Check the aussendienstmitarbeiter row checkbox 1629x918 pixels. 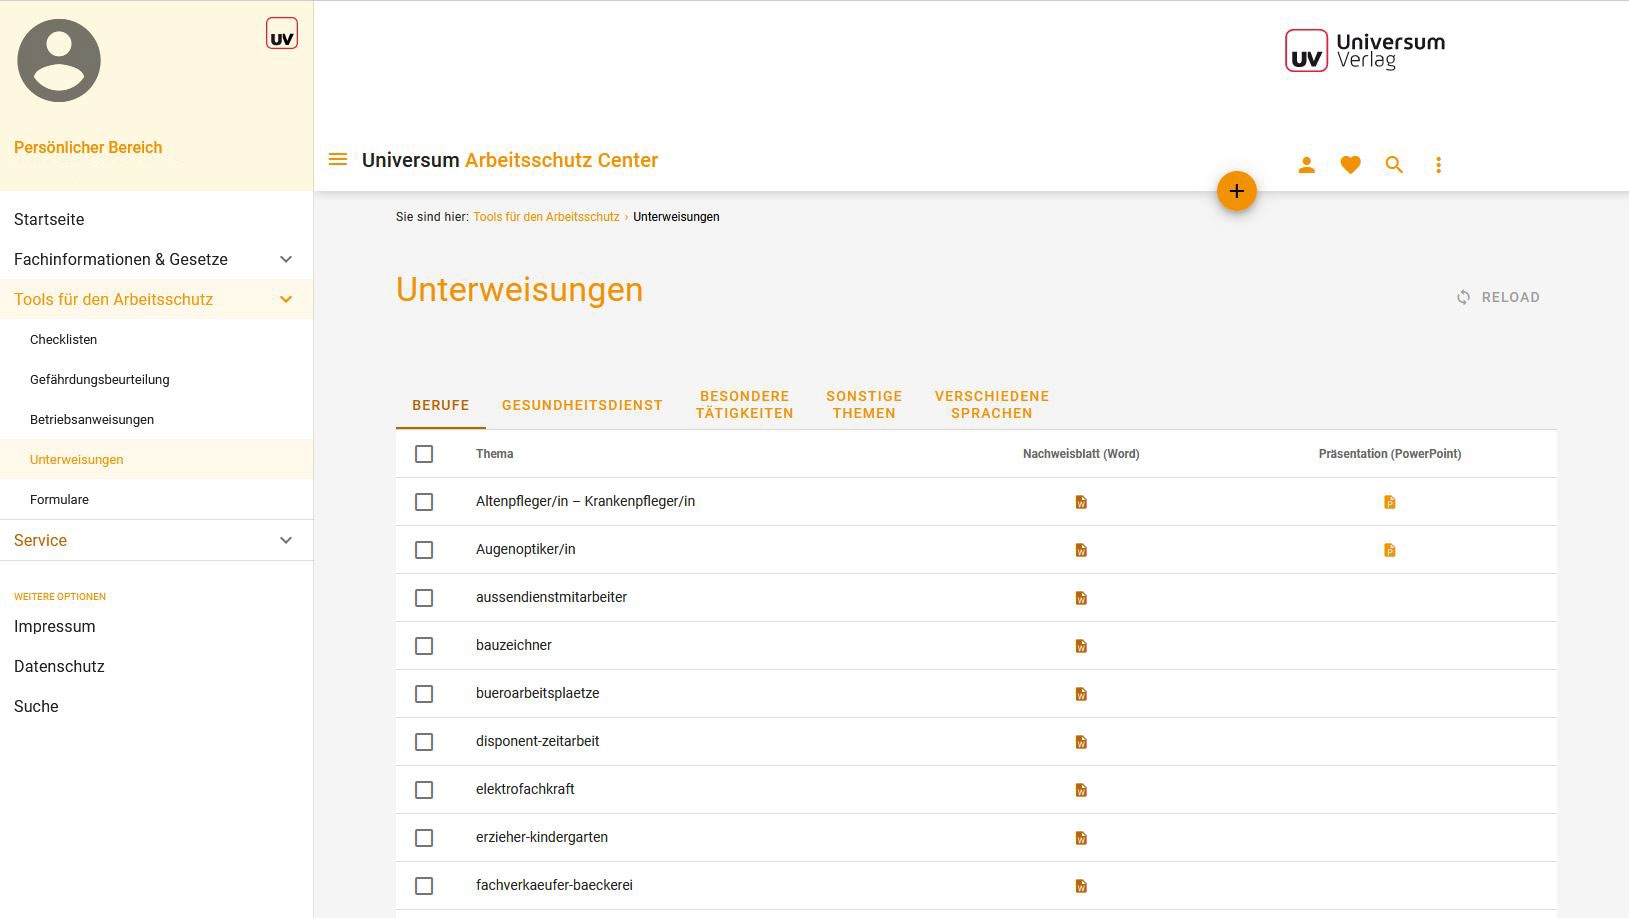(x=424, y=598)
